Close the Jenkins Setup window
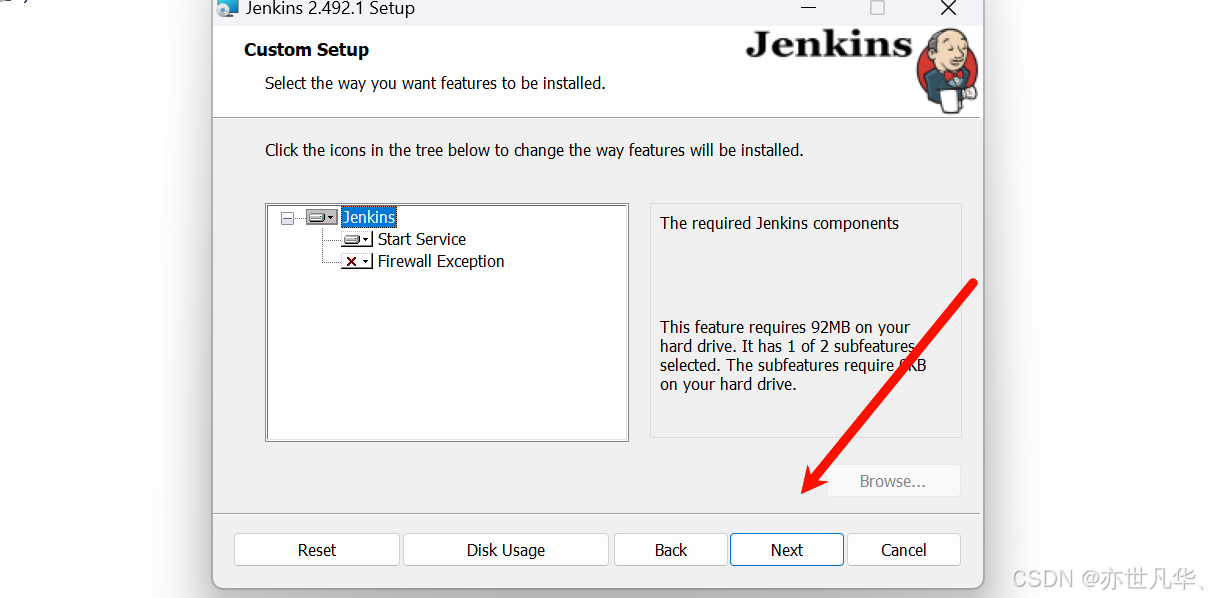 949,8
